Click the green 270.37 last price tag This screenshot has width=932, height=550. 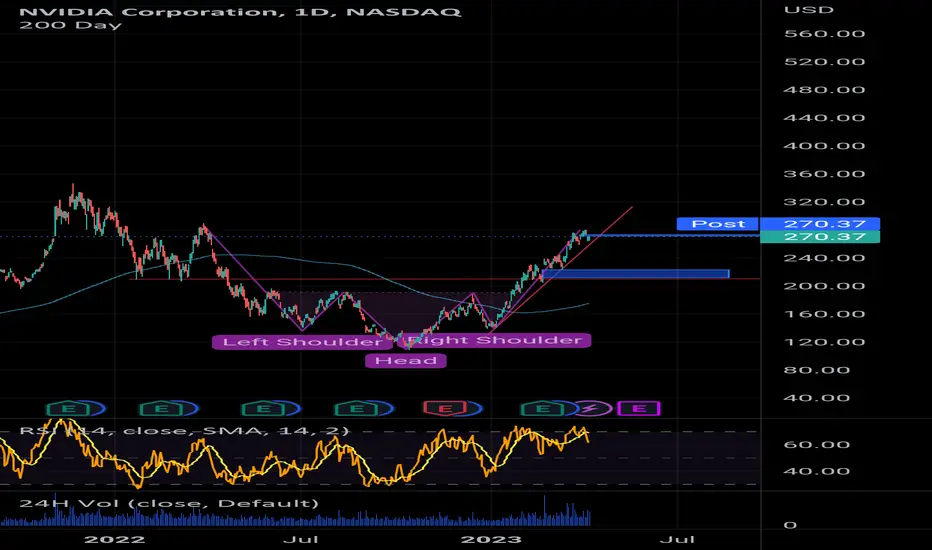[820, 237]
